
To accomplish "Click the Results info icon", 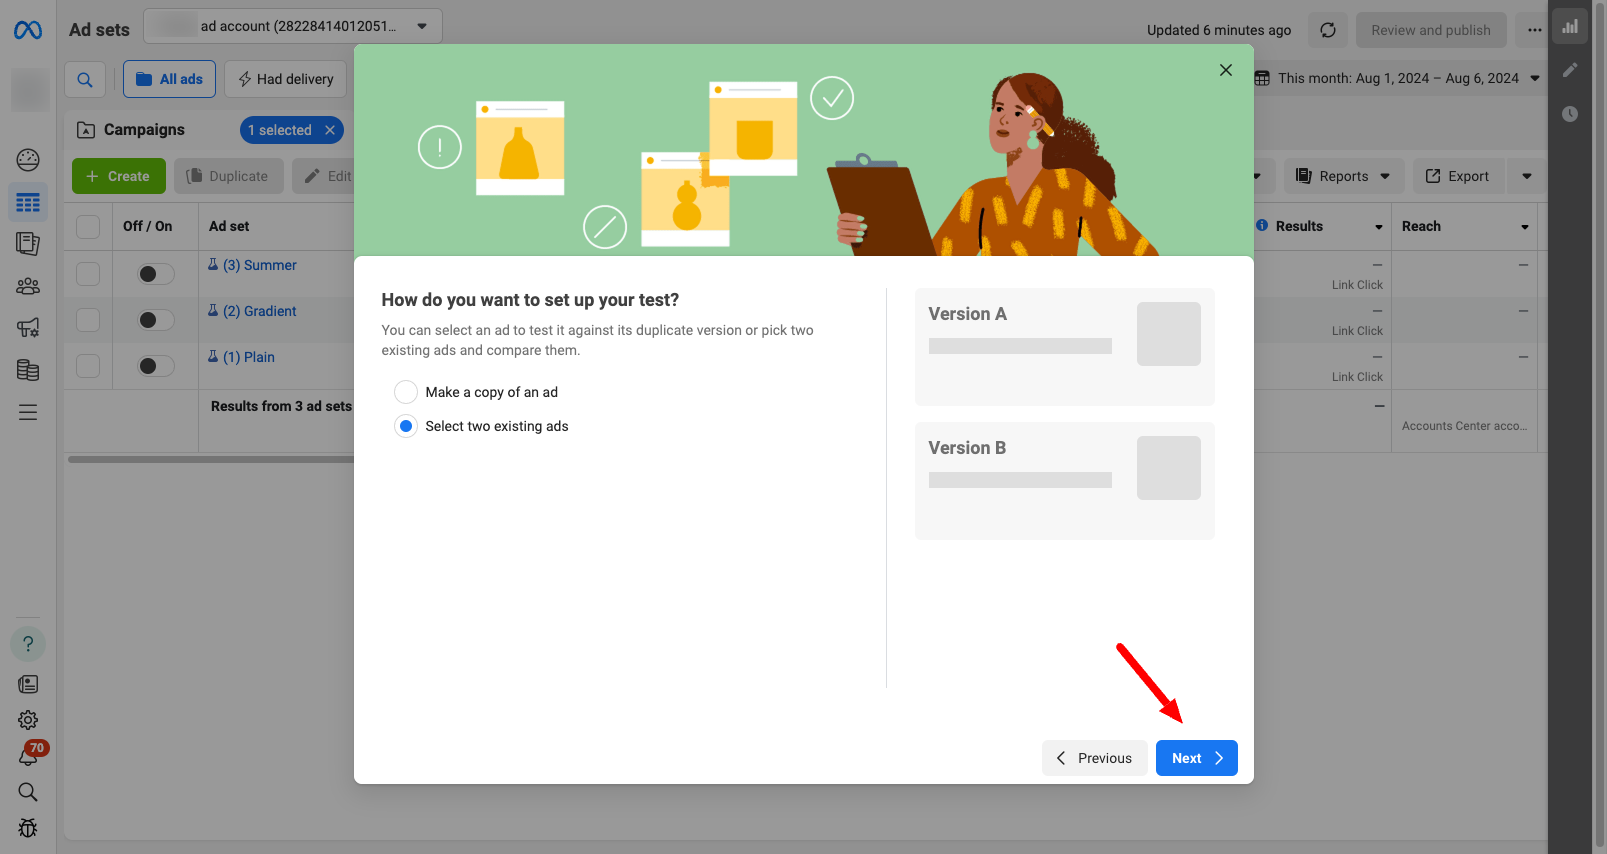I will coord(1262,226).
